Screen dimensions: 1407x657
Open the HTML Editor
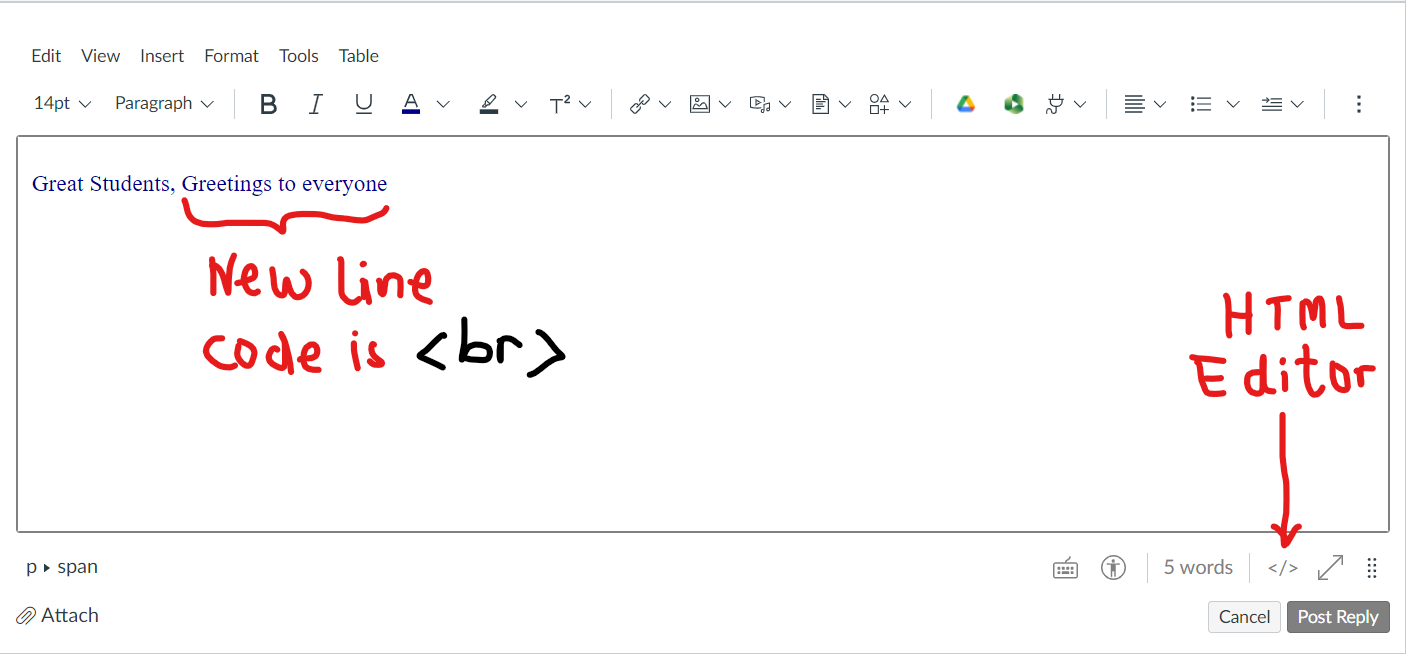click(1282, 567)
